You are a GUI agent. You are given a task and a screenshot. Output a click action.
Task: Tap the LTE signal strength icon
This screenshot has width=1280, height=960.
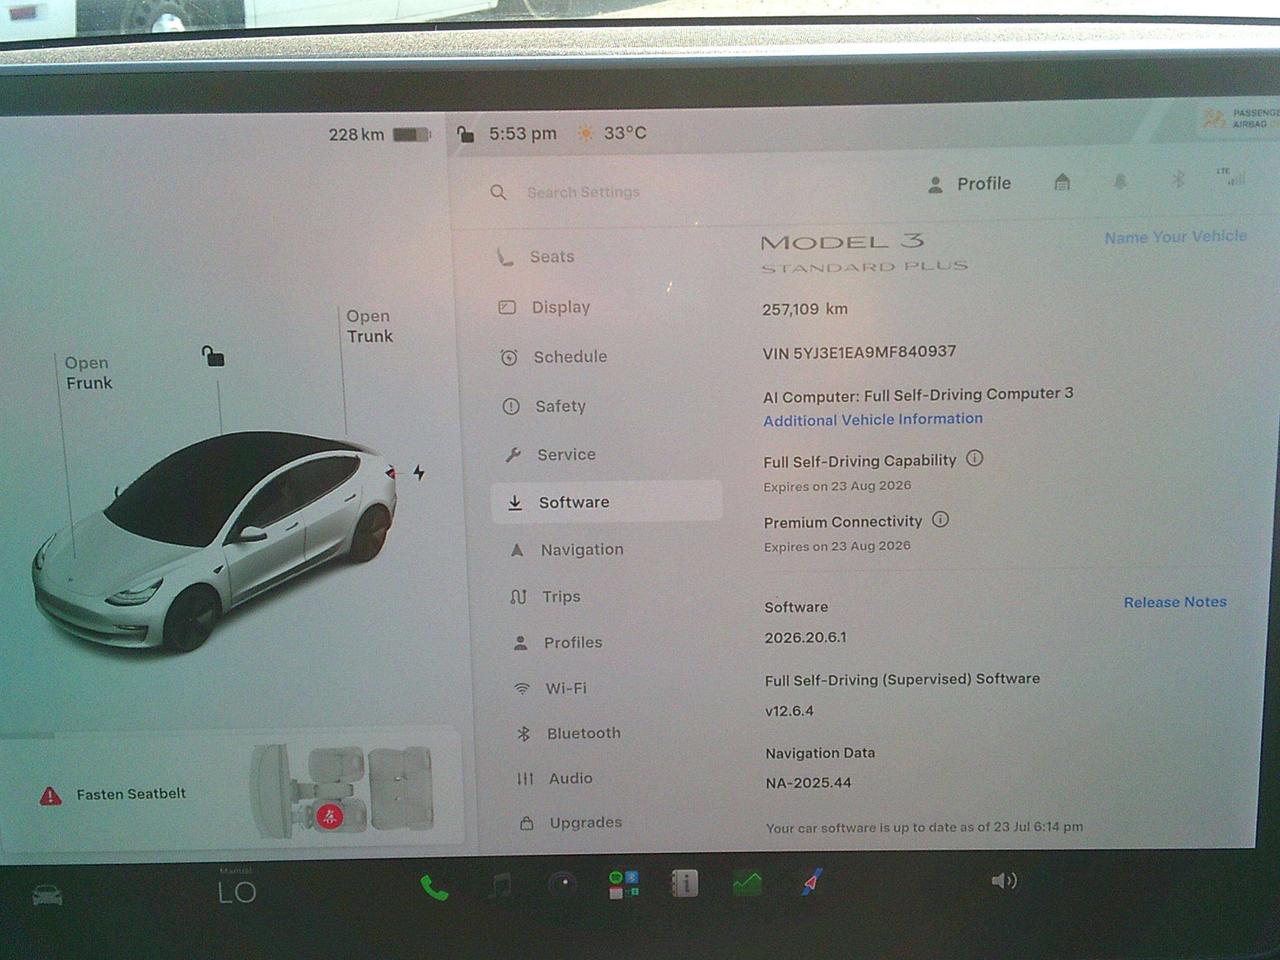click(x=1232, y=177)
